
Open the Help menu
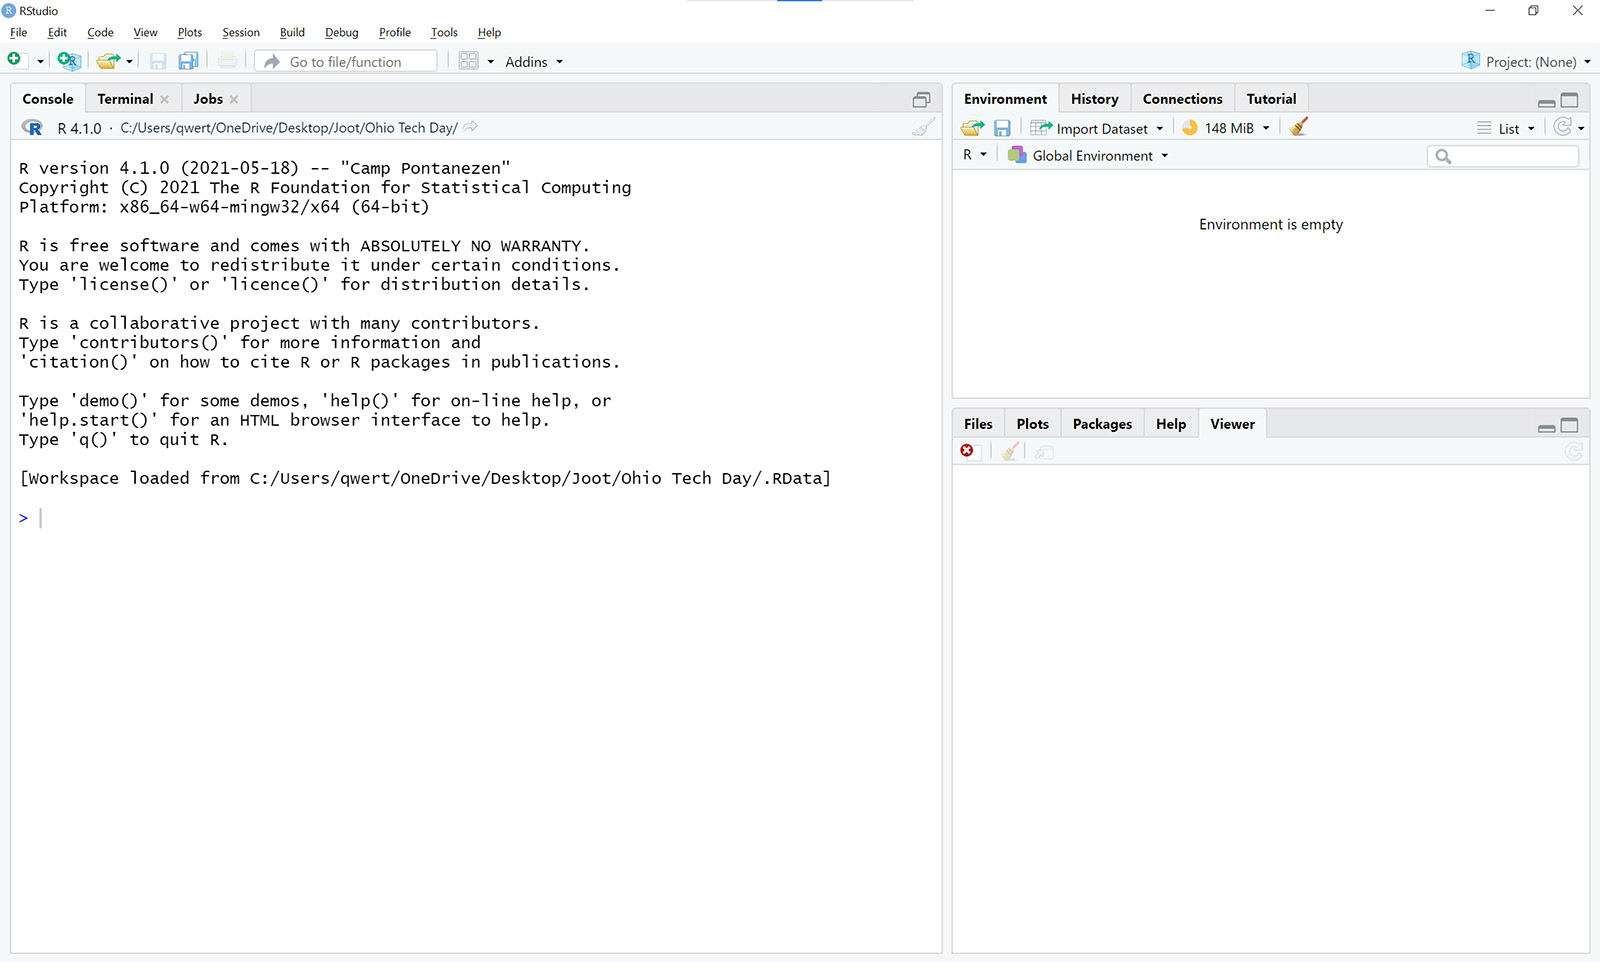pos(489,32)
